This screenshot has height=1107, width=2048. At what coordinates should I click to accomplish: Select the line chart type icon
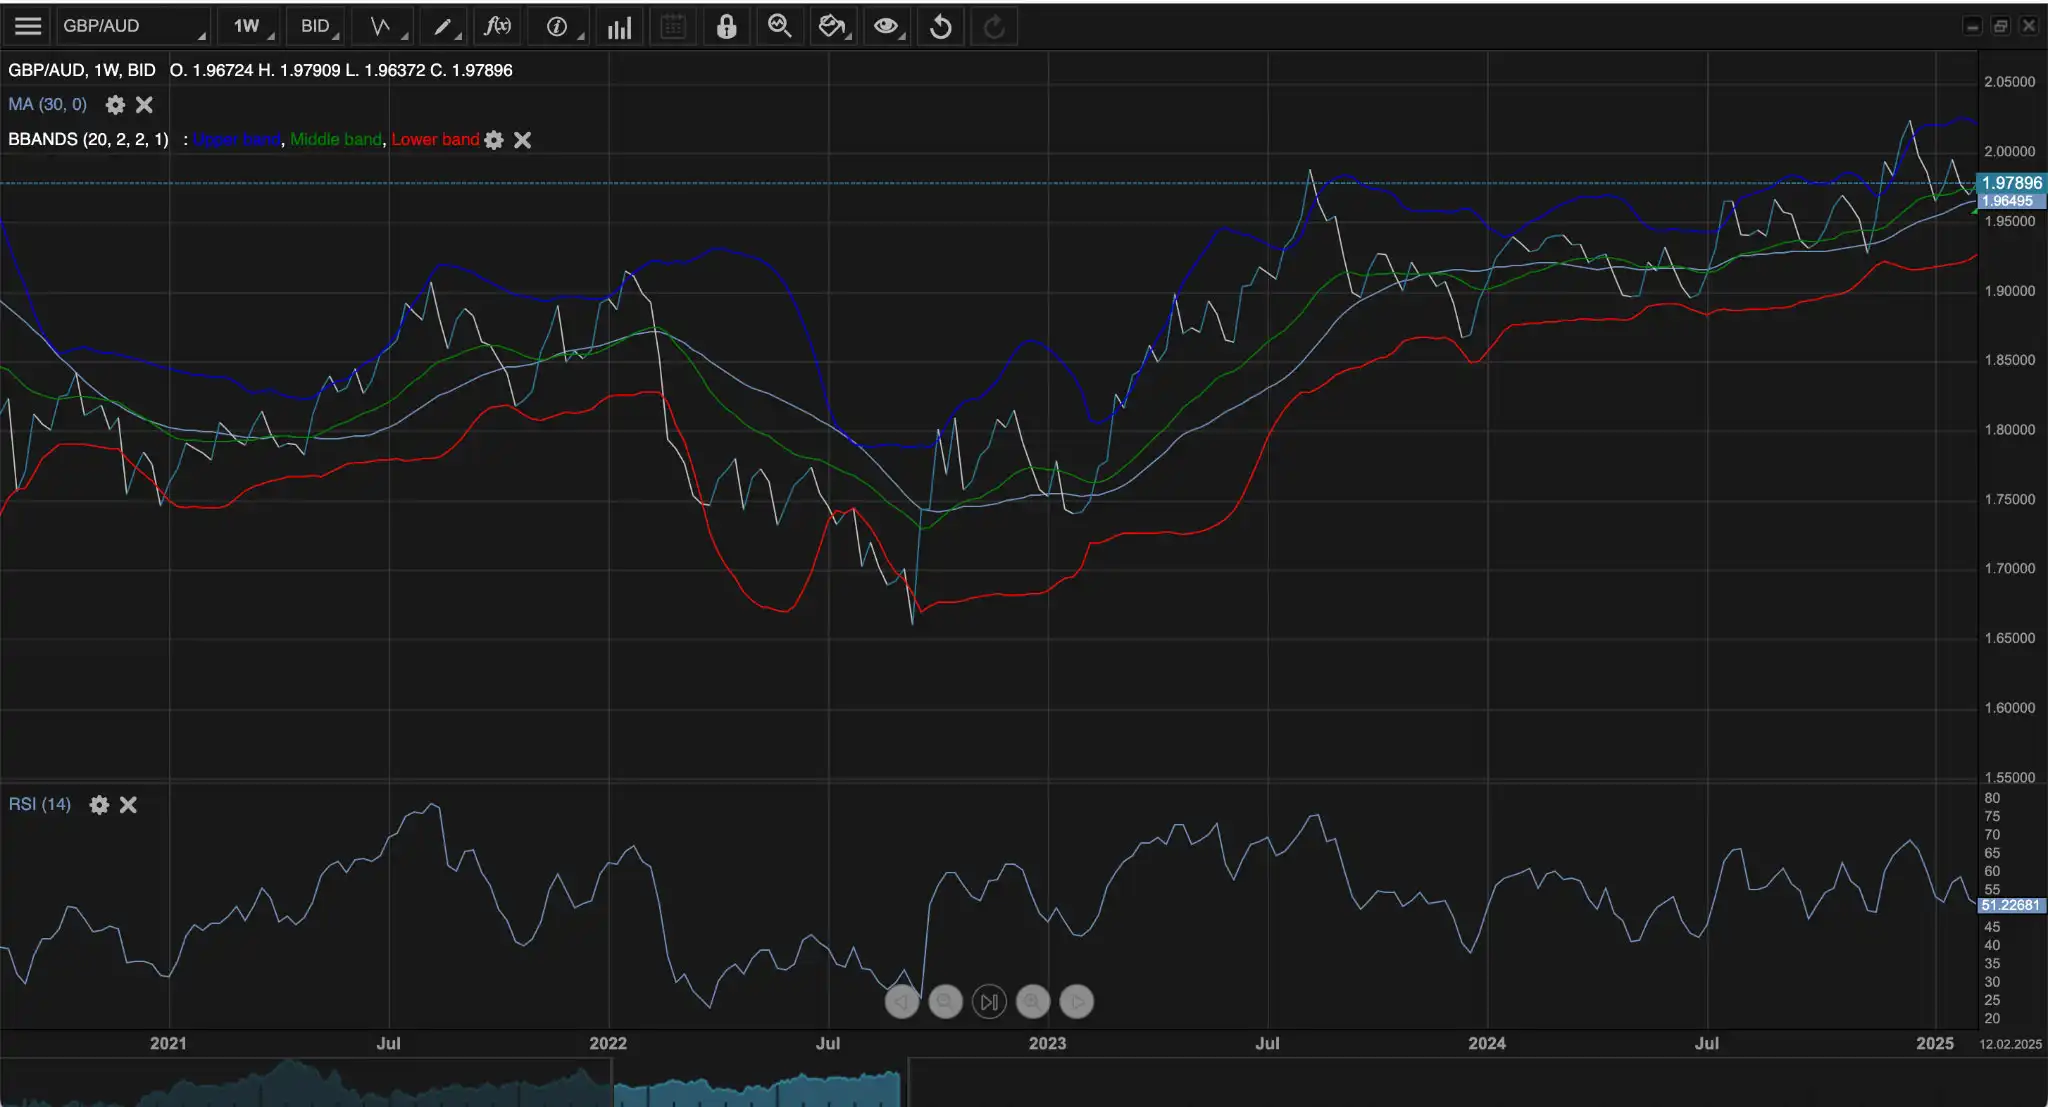coord(384,26)
